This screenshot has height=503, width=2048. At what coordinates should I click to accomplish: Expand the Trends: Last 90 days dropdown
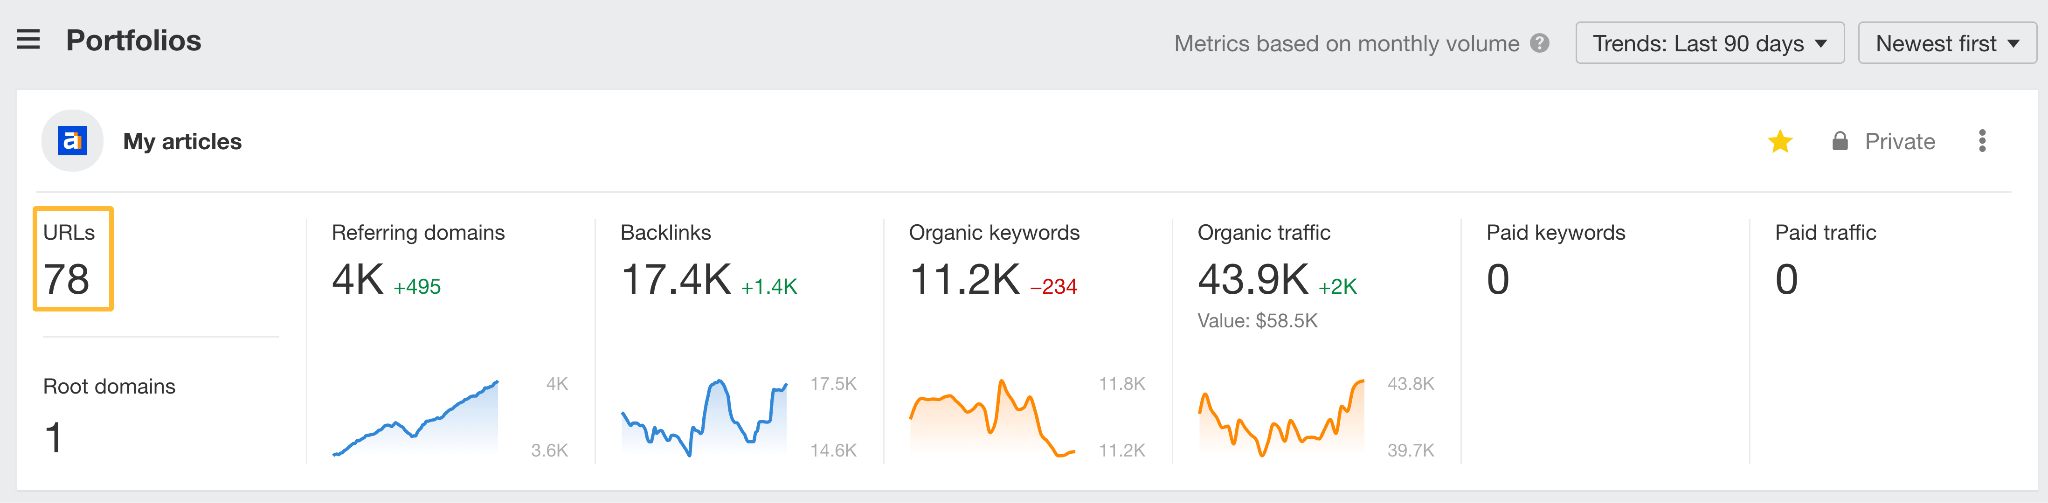coord(1709,43)
